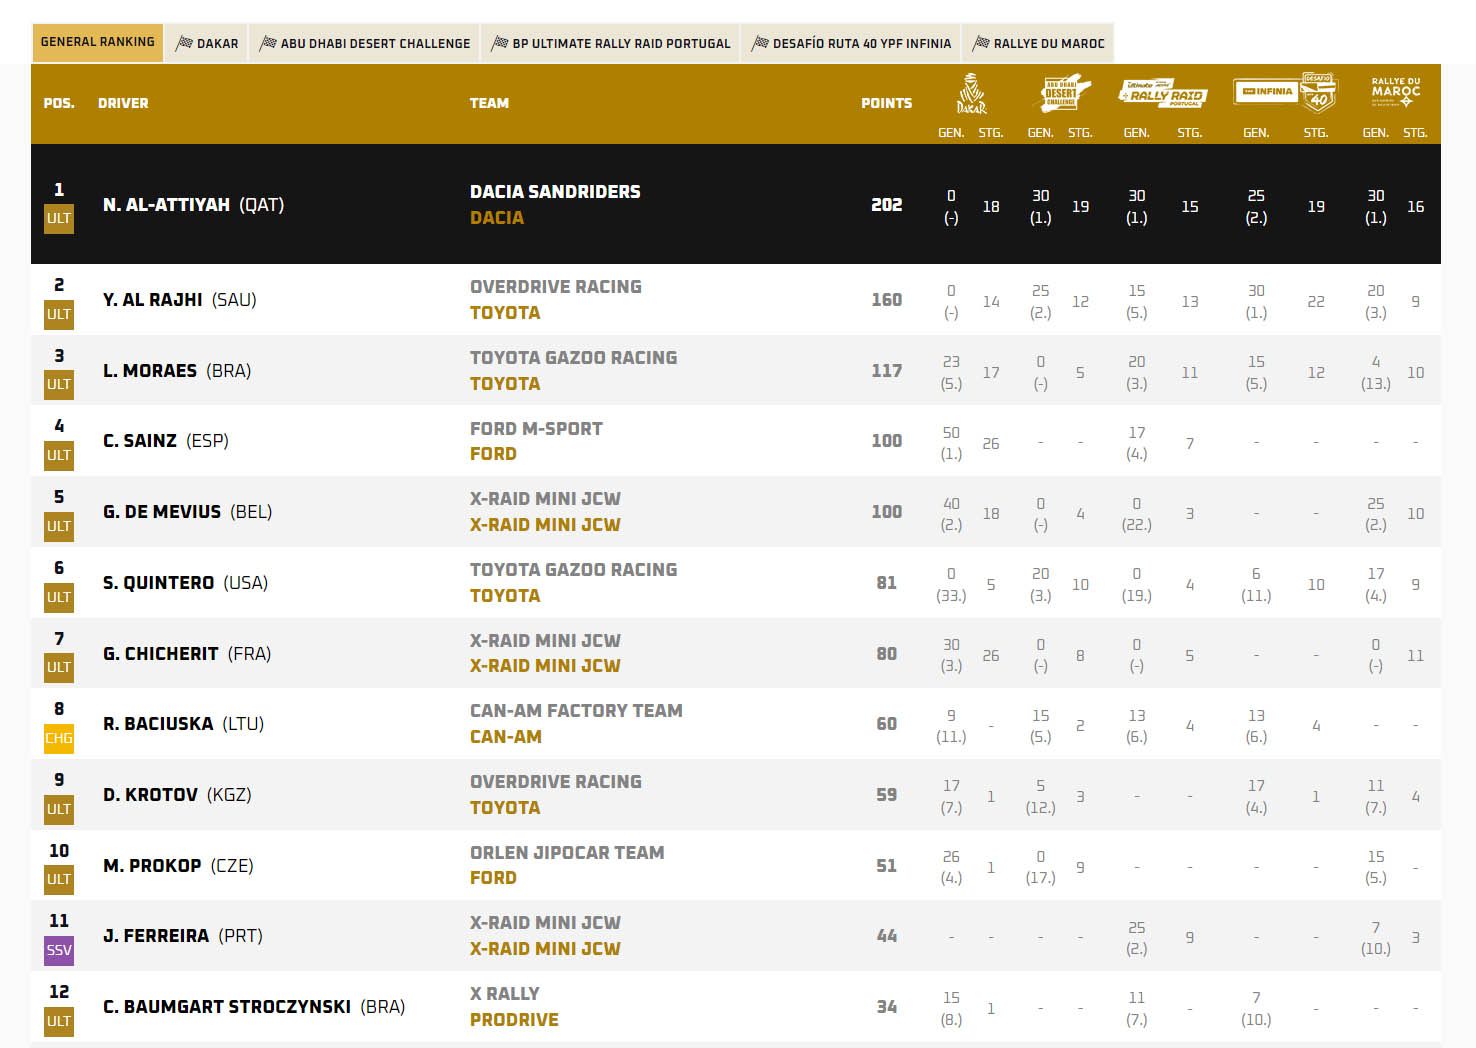This screenshot has width=1476, height=1048.
Task: Click the flag icon on Desafío Ruta 40 tab
Action: point(760,43)
